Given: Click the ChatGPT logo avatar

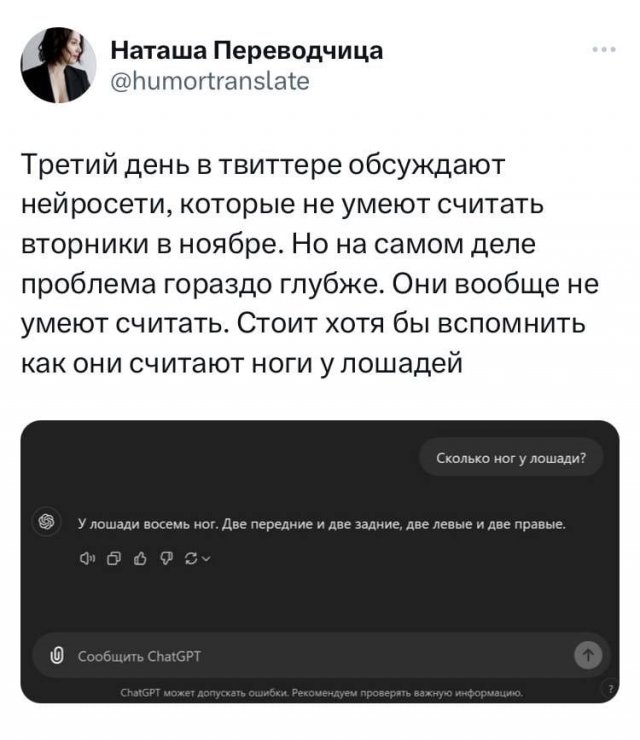Looking at the screenshot, I should 45,521.
